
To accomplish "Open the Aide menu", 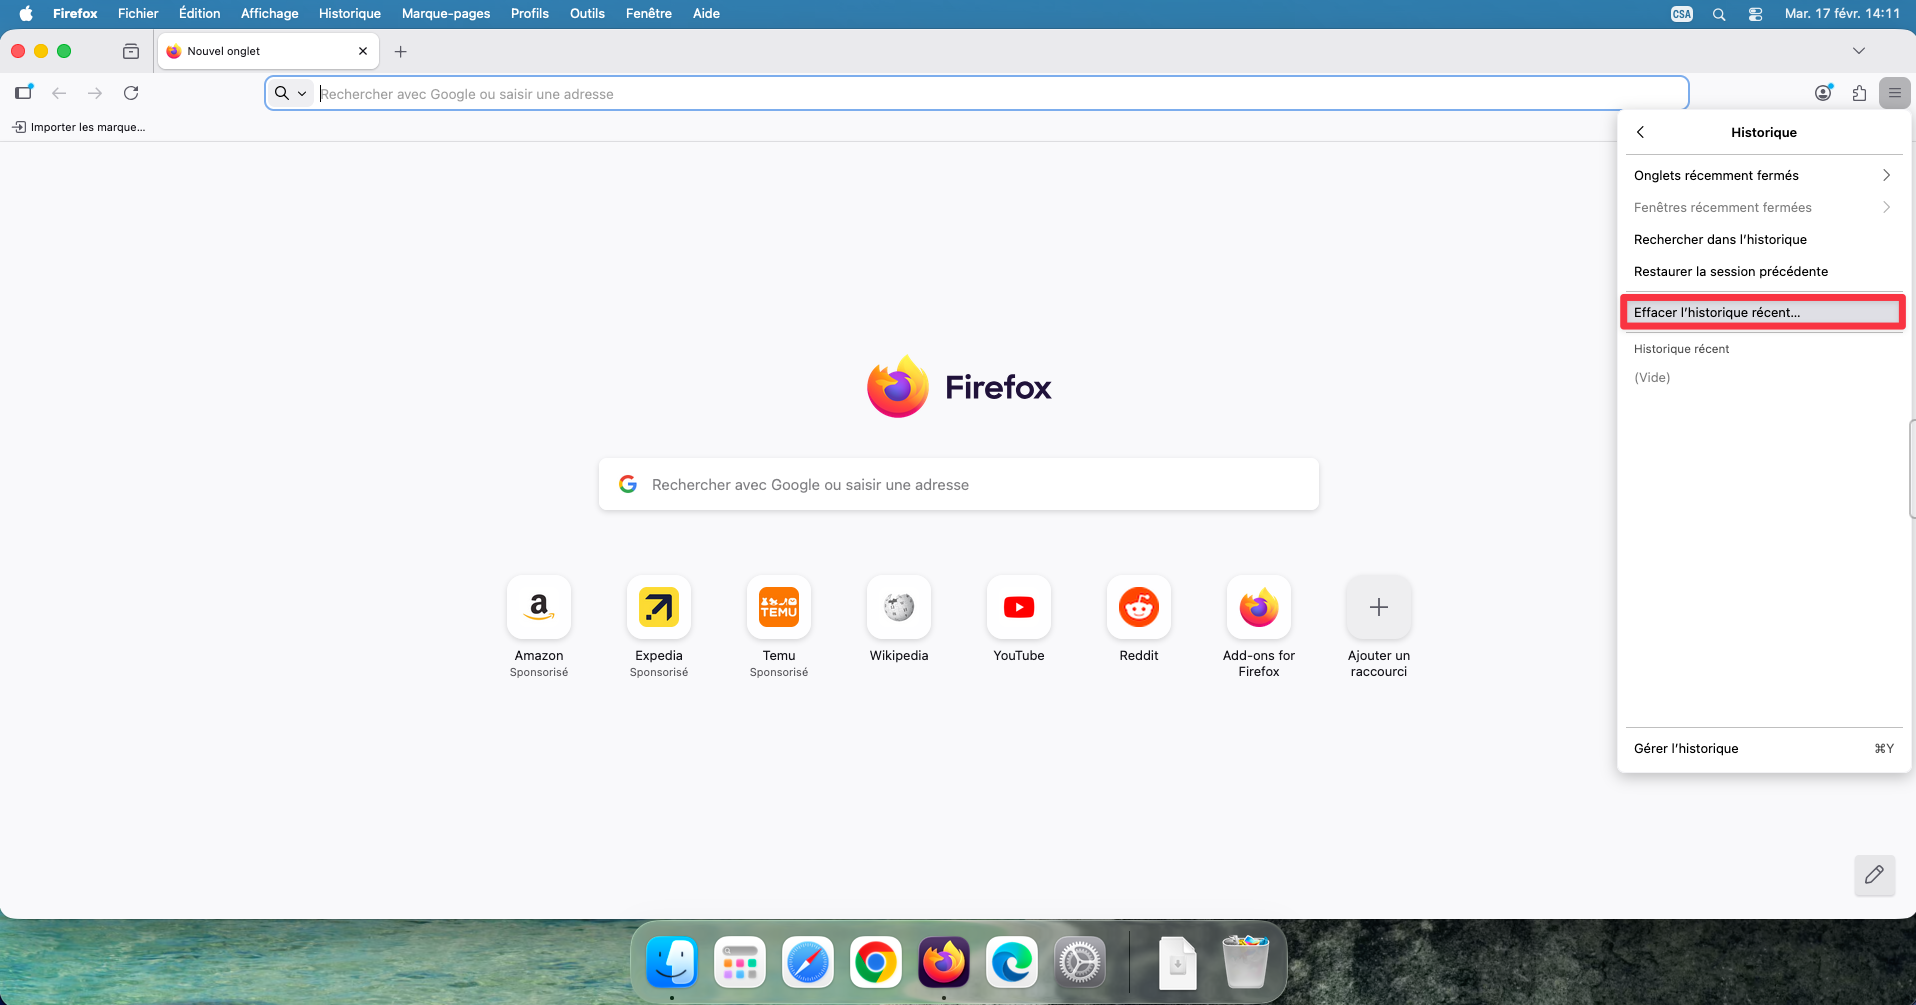I will point(706,13).
